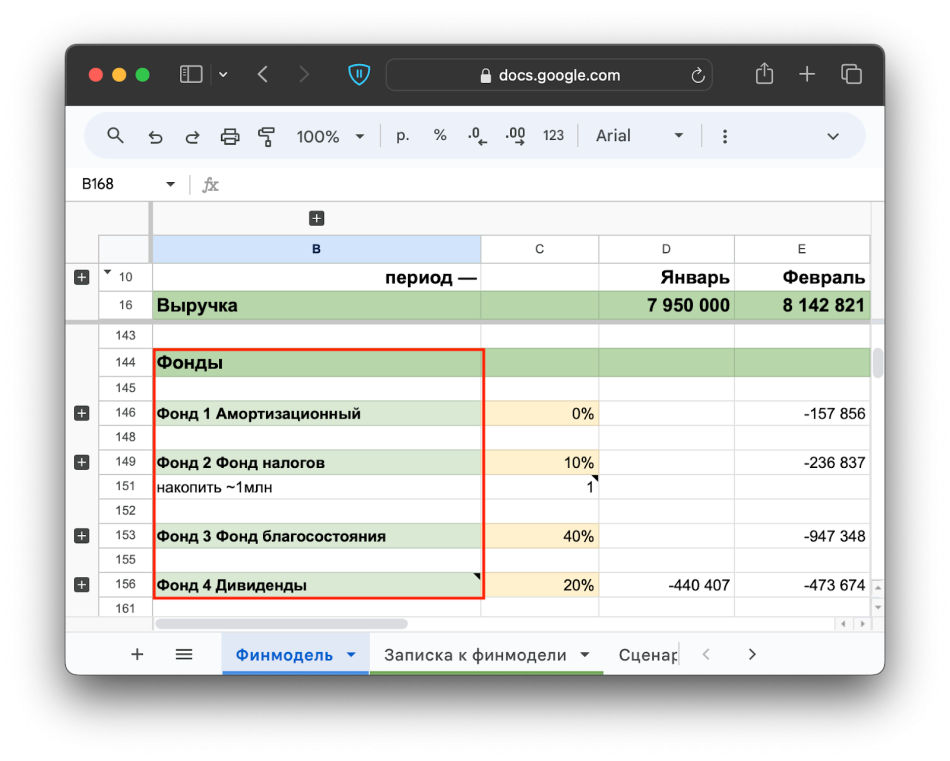Viewport: 950px width, 761px height.
Task: Decrease decimal places in toolbar
Action: pyautogui.click(x=477, y=136)
